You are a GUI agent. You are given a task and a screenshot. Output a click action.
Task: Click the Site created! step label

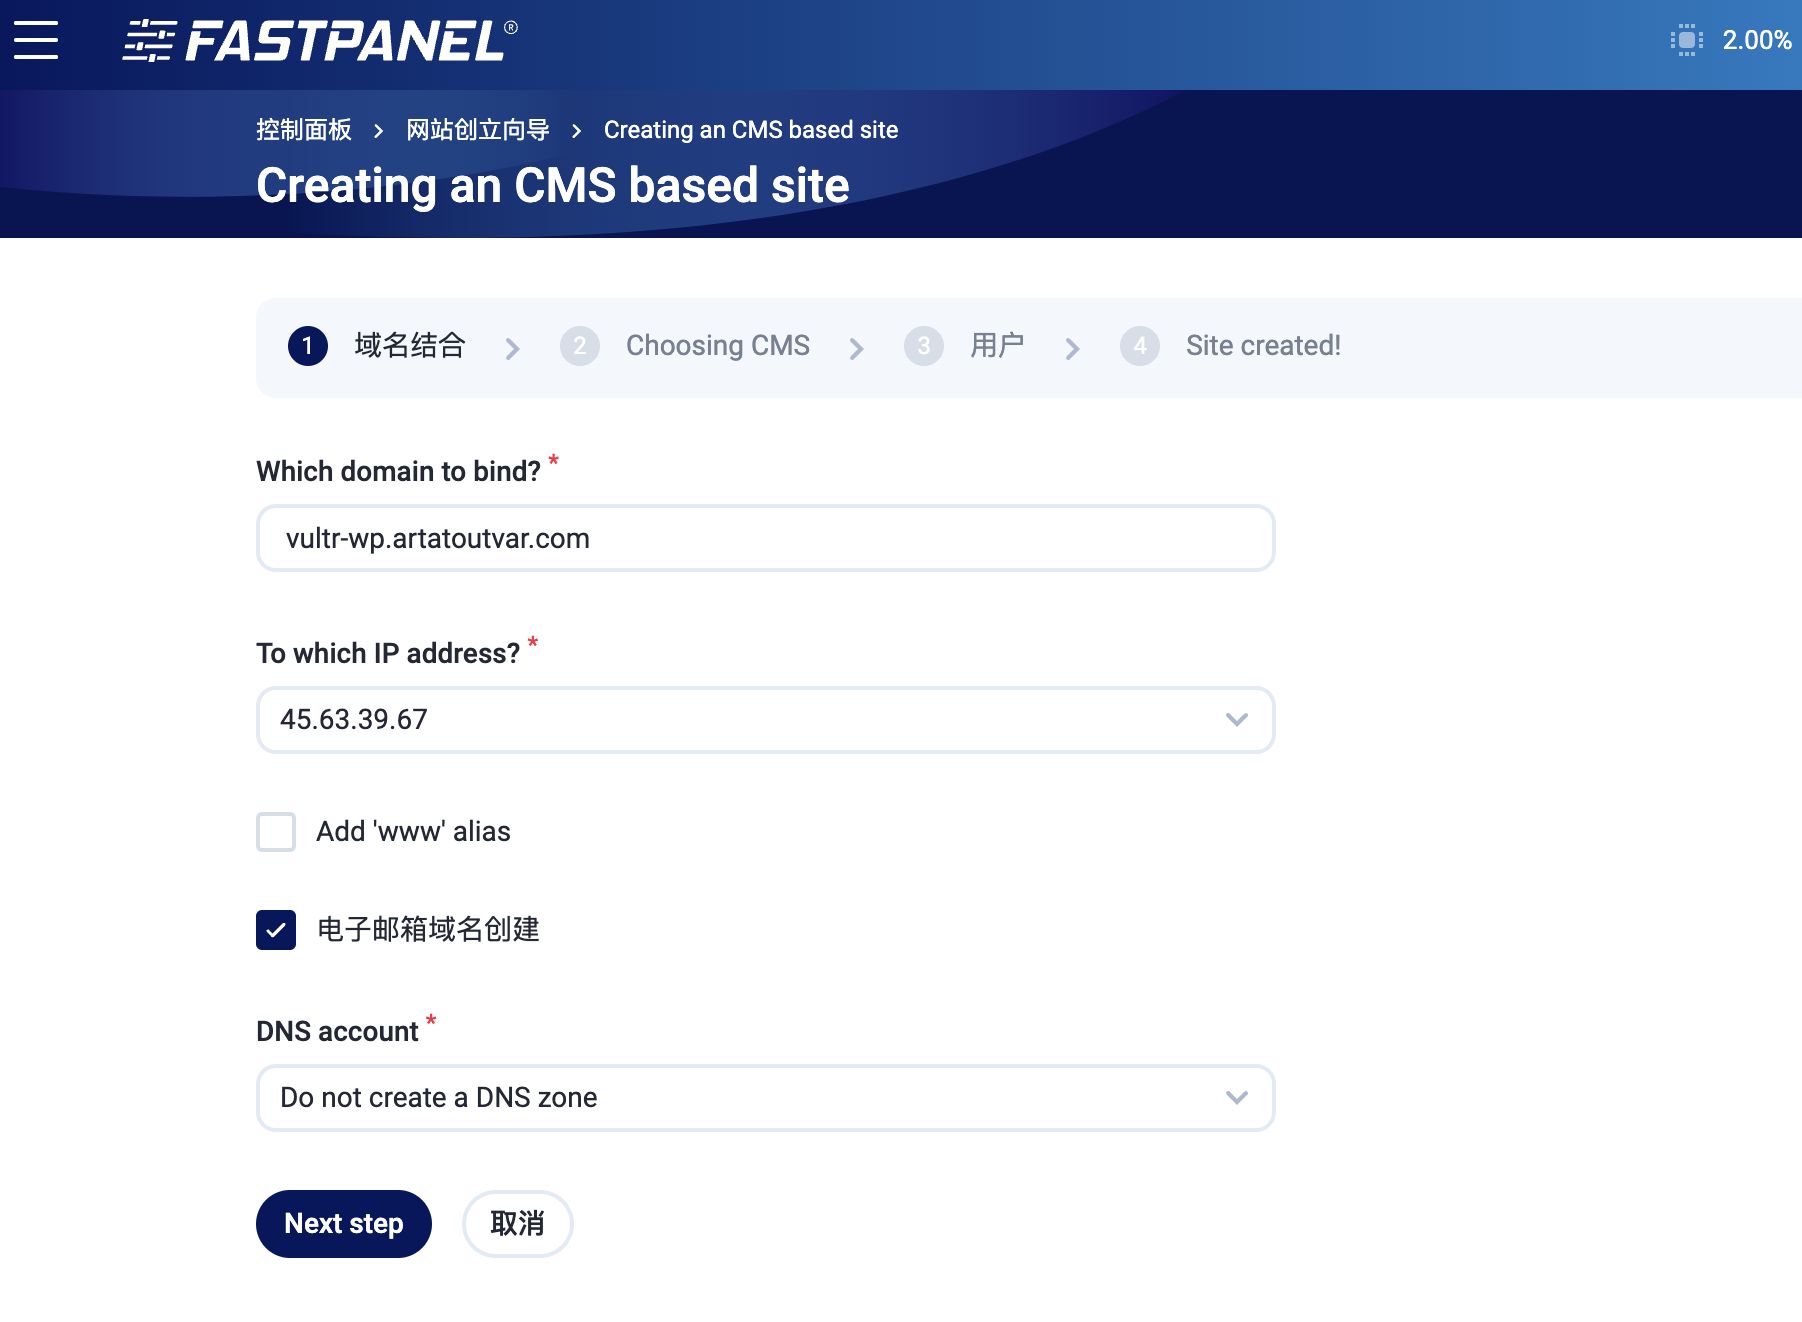point(1262,346)
